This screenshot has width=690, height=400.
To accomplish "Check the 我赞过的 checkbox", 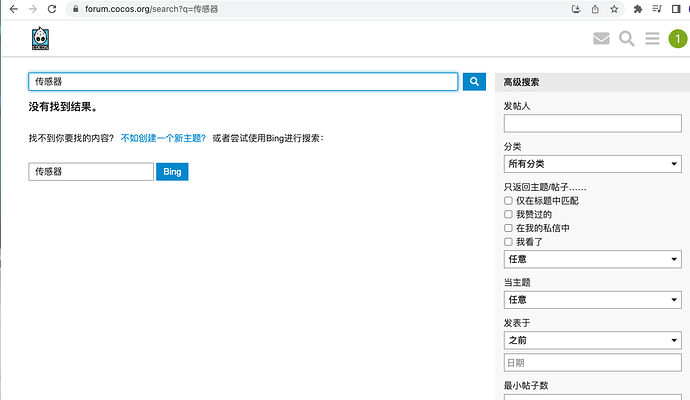I will tap(508, 214).
